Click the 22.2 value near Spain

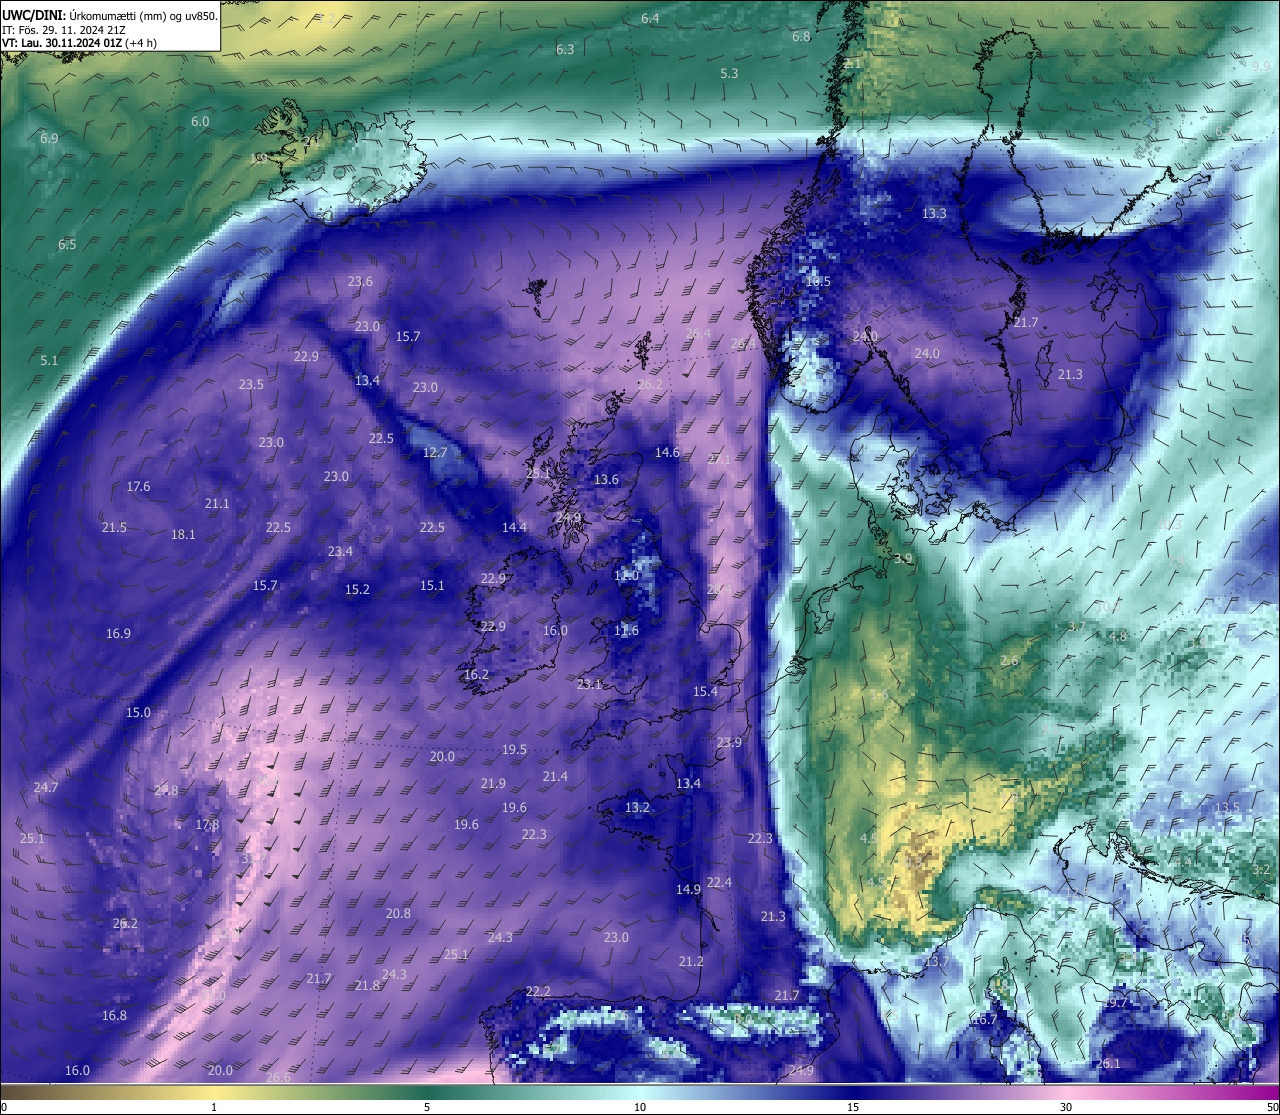point(538,992)
